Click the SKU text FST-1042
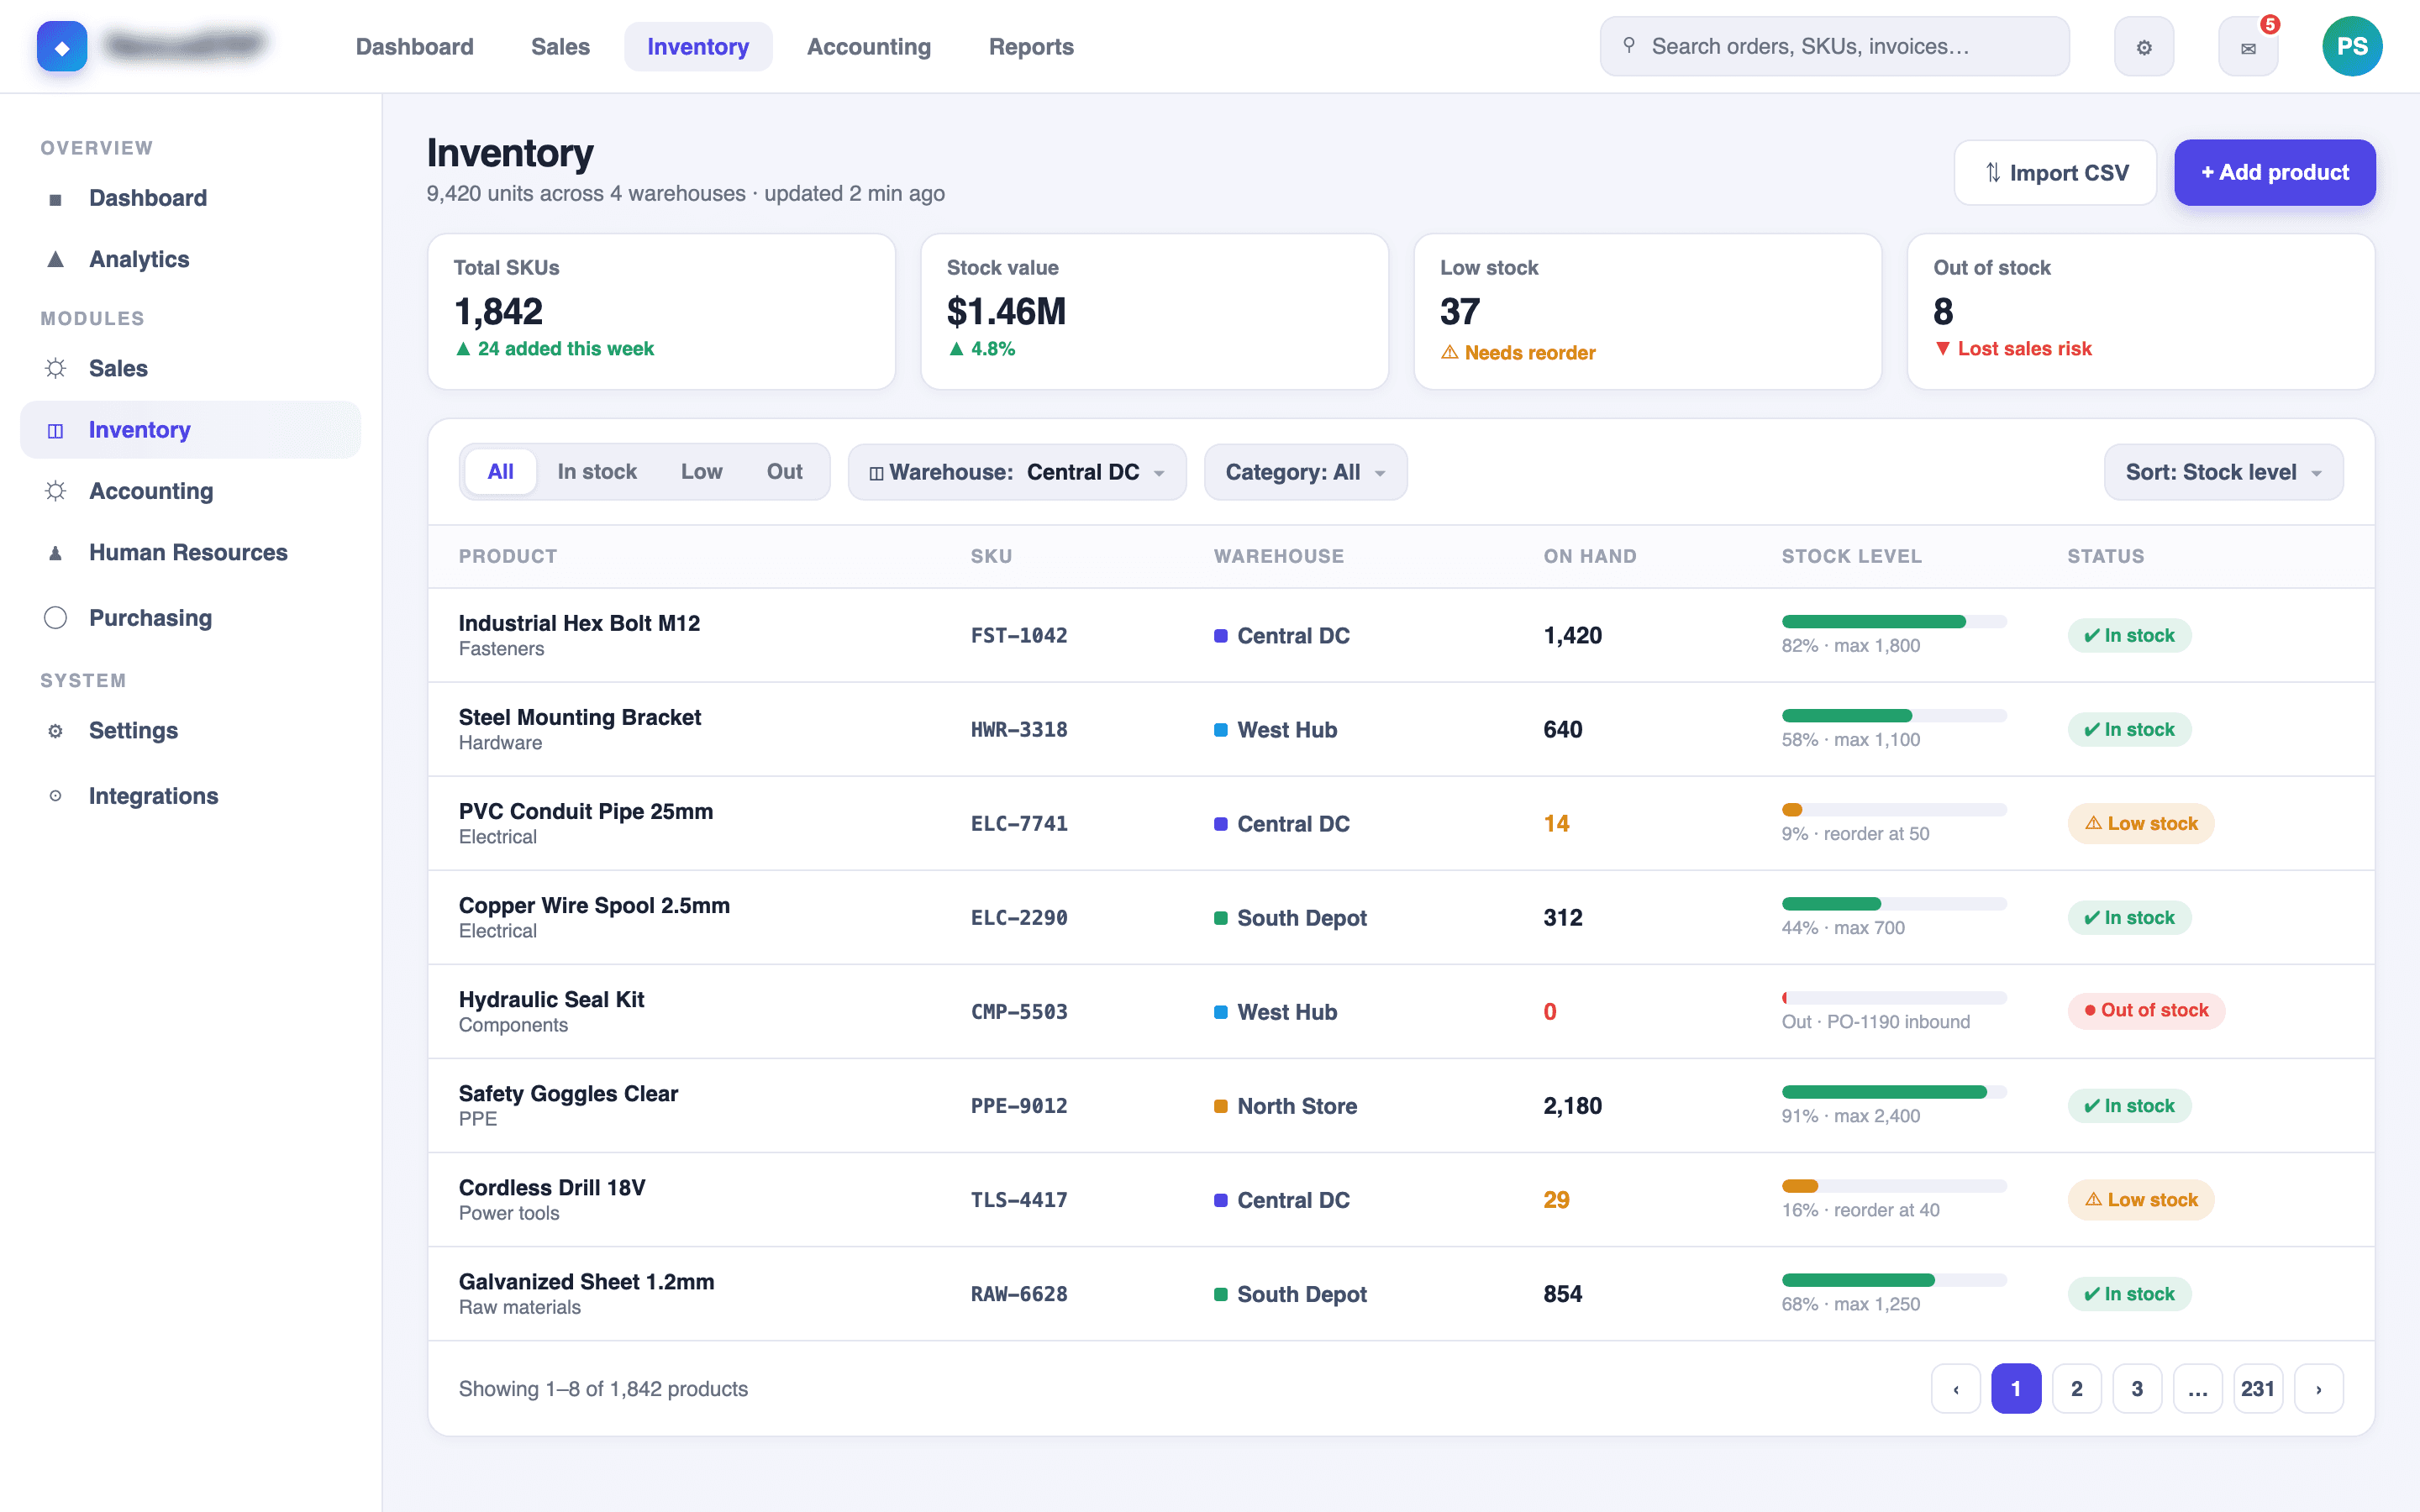This screenshot has width=2420, height=1512. point(1019,636)
